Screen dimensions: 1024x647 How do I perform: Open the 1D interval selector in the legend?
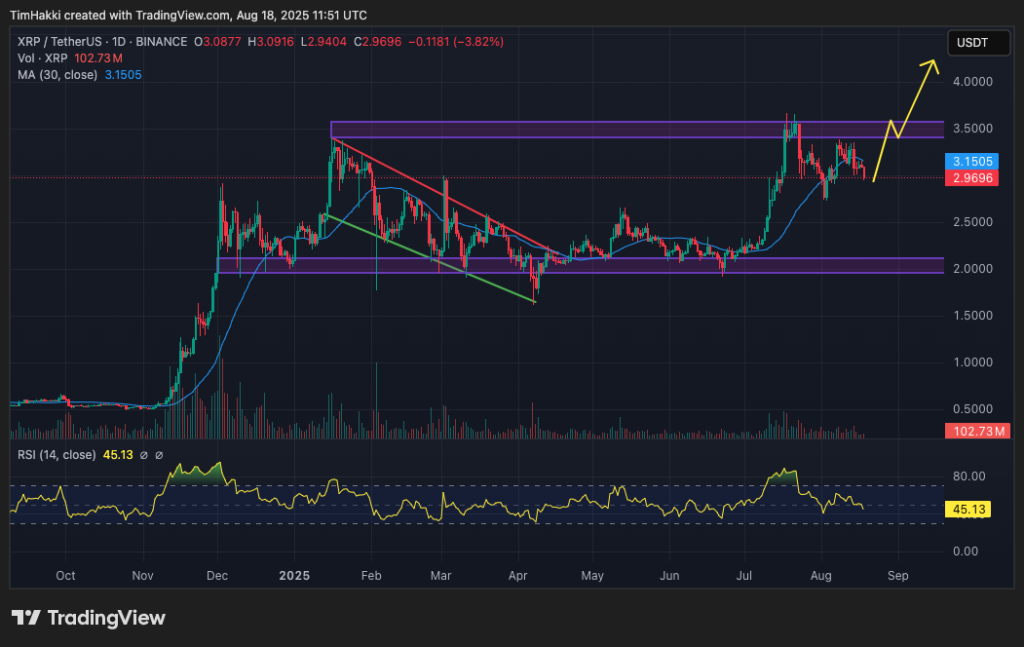tap(117, 42)
